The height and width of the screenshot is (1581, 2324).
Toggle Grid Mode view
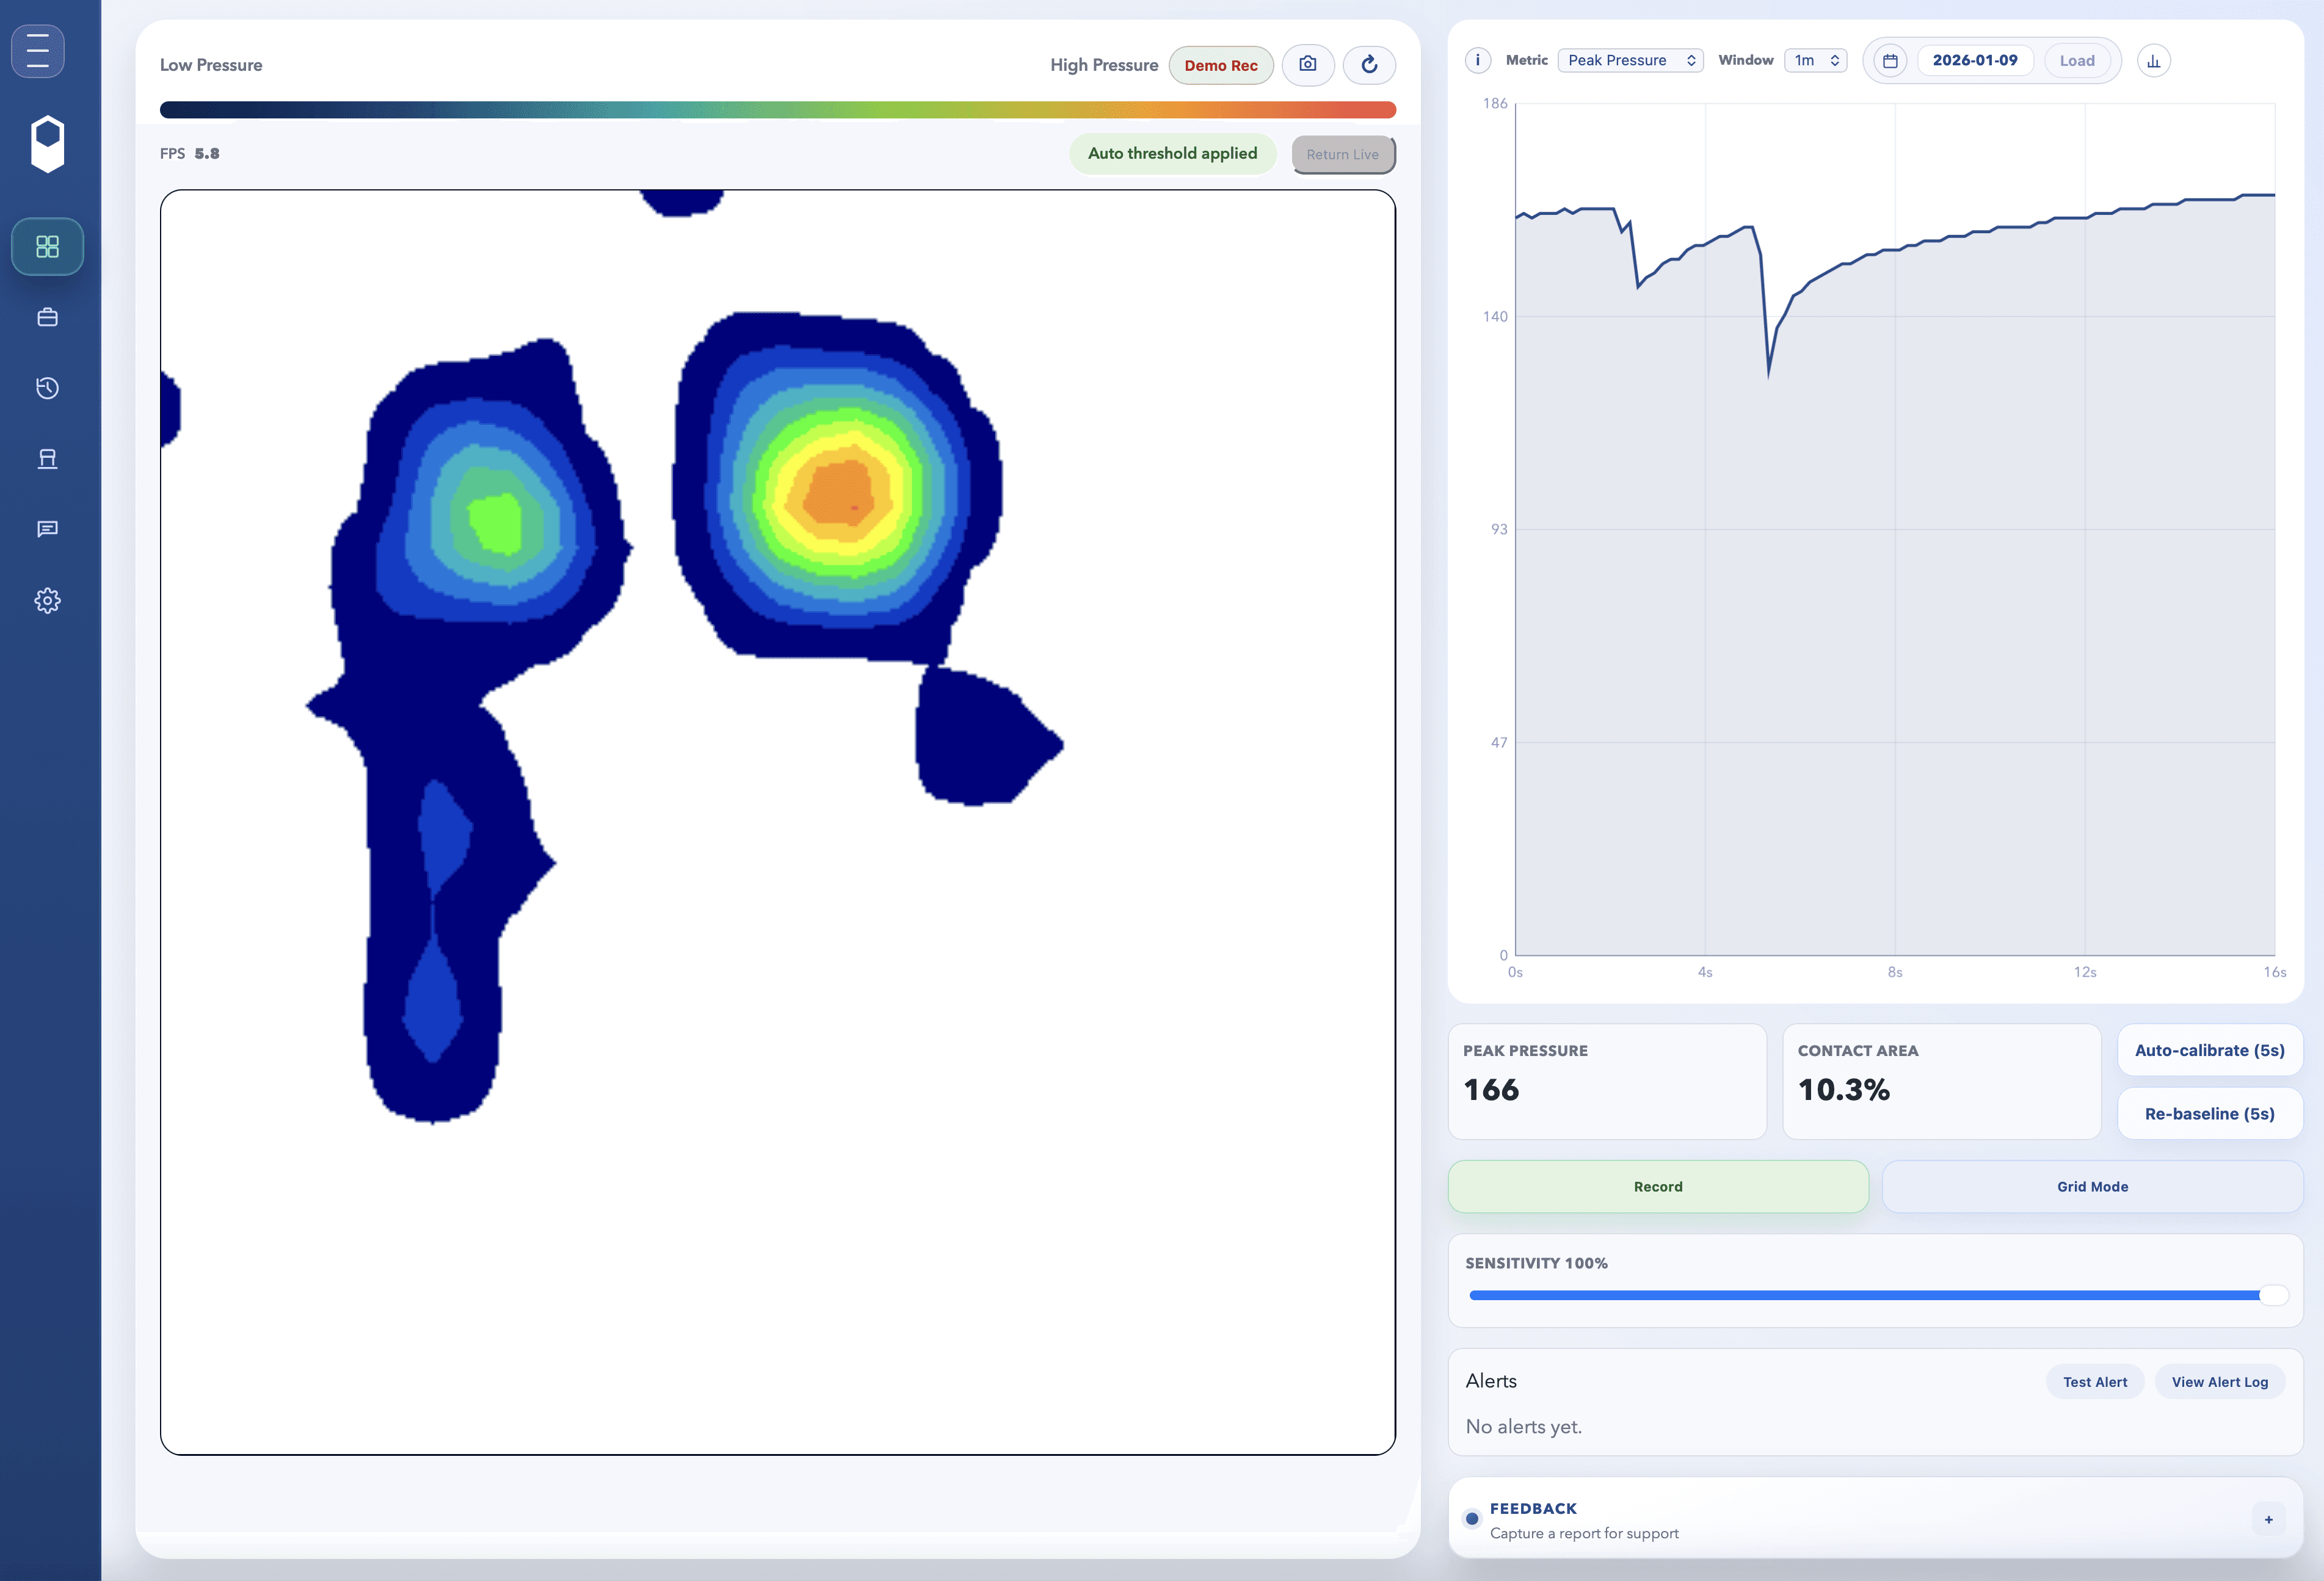click(2091, 1186)
